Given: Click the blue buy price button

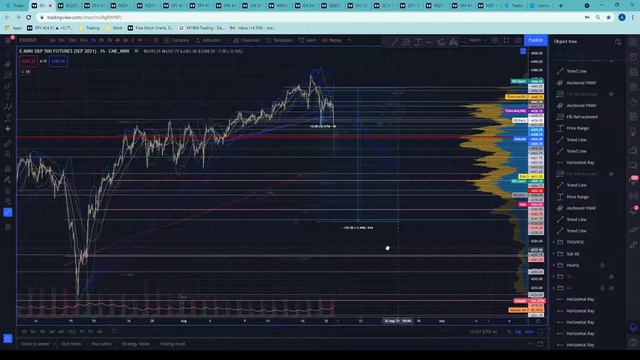Looking at the screenshot, I should tap(58, 61).
